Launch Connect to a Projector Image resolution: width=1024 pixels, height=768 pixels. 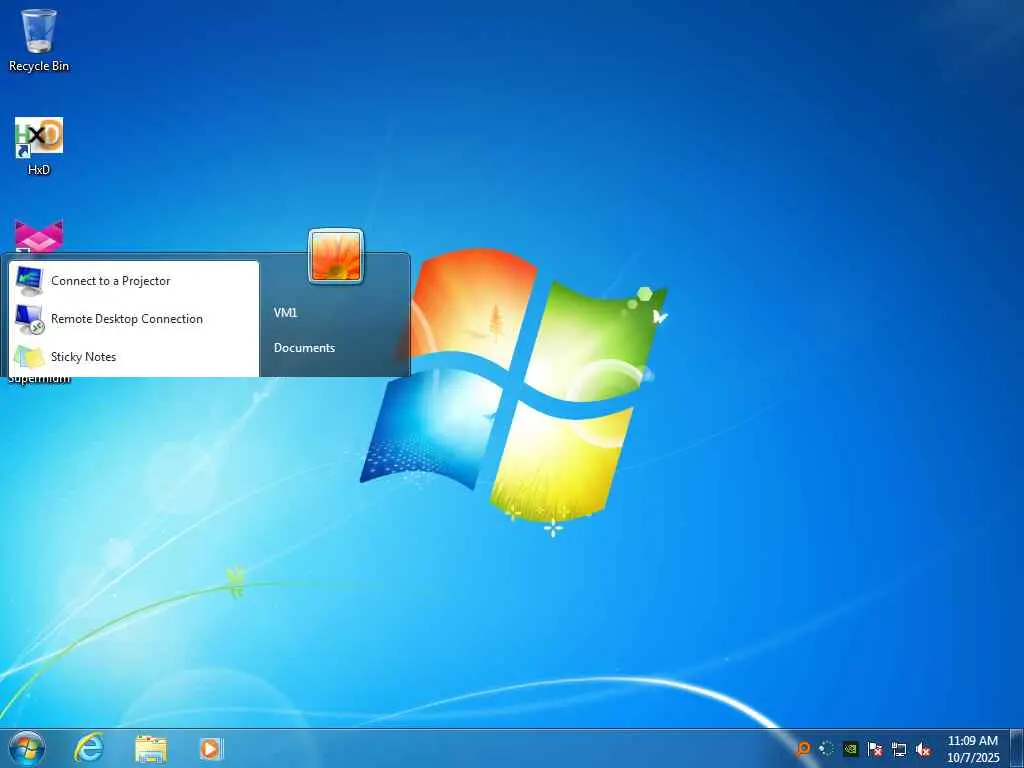(x=134, y=281)
